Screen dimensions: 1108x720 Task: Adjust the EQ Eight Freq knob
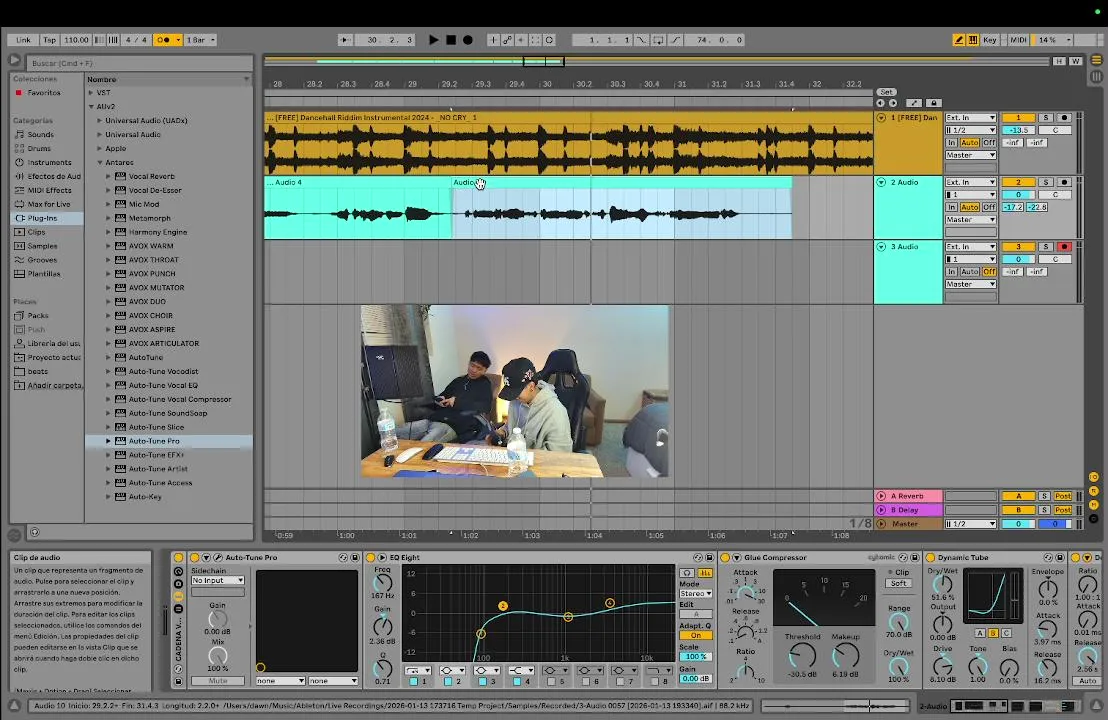click(382, 583)
